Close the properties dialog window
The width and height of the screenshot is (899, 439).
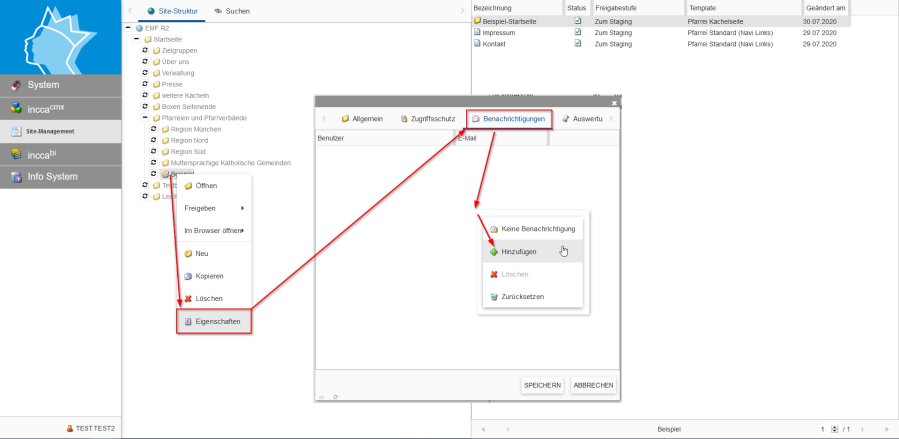(614, 102)
